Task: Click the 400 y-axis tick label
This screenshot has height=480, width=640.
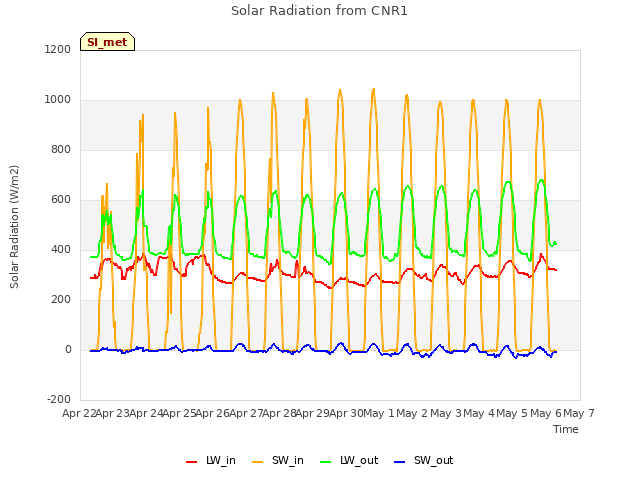Action: pyautogui.click(x=61, y=249)
